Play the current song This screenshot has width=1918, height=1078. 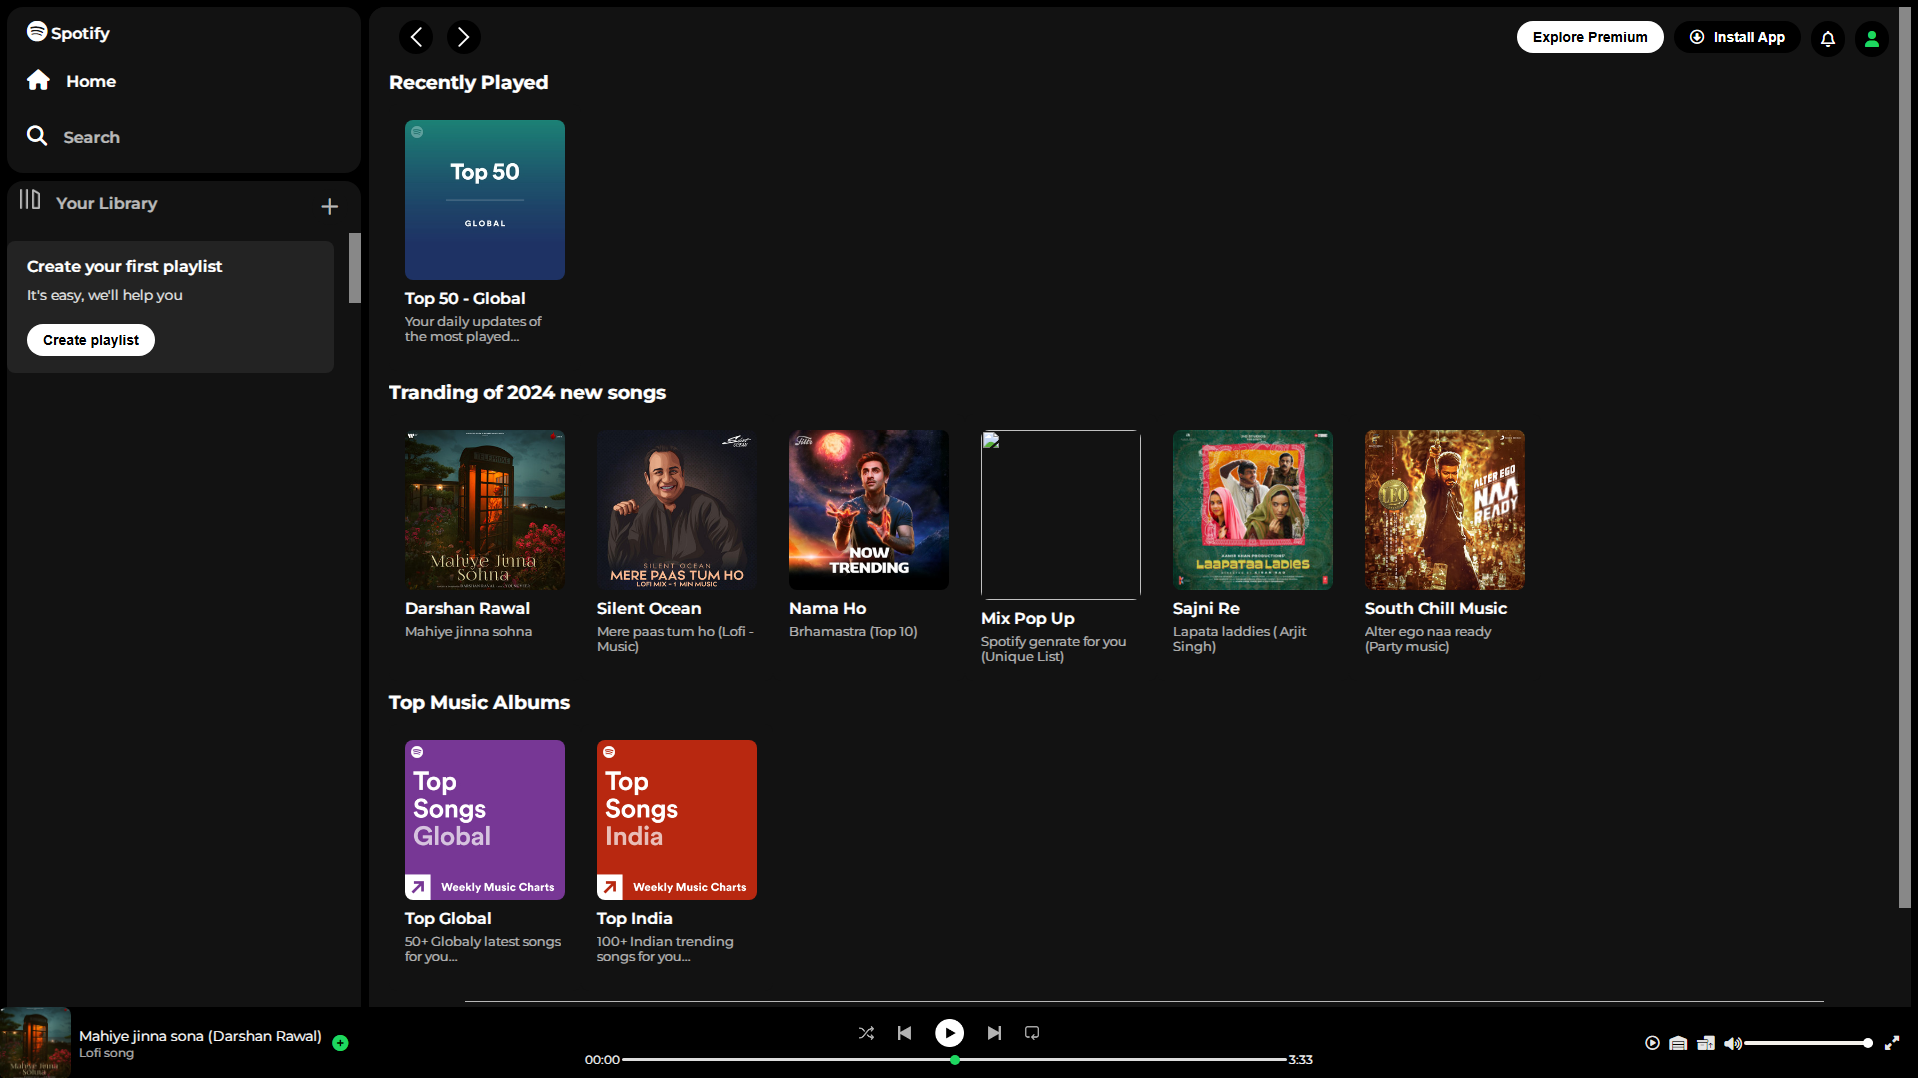[949, 1033]
